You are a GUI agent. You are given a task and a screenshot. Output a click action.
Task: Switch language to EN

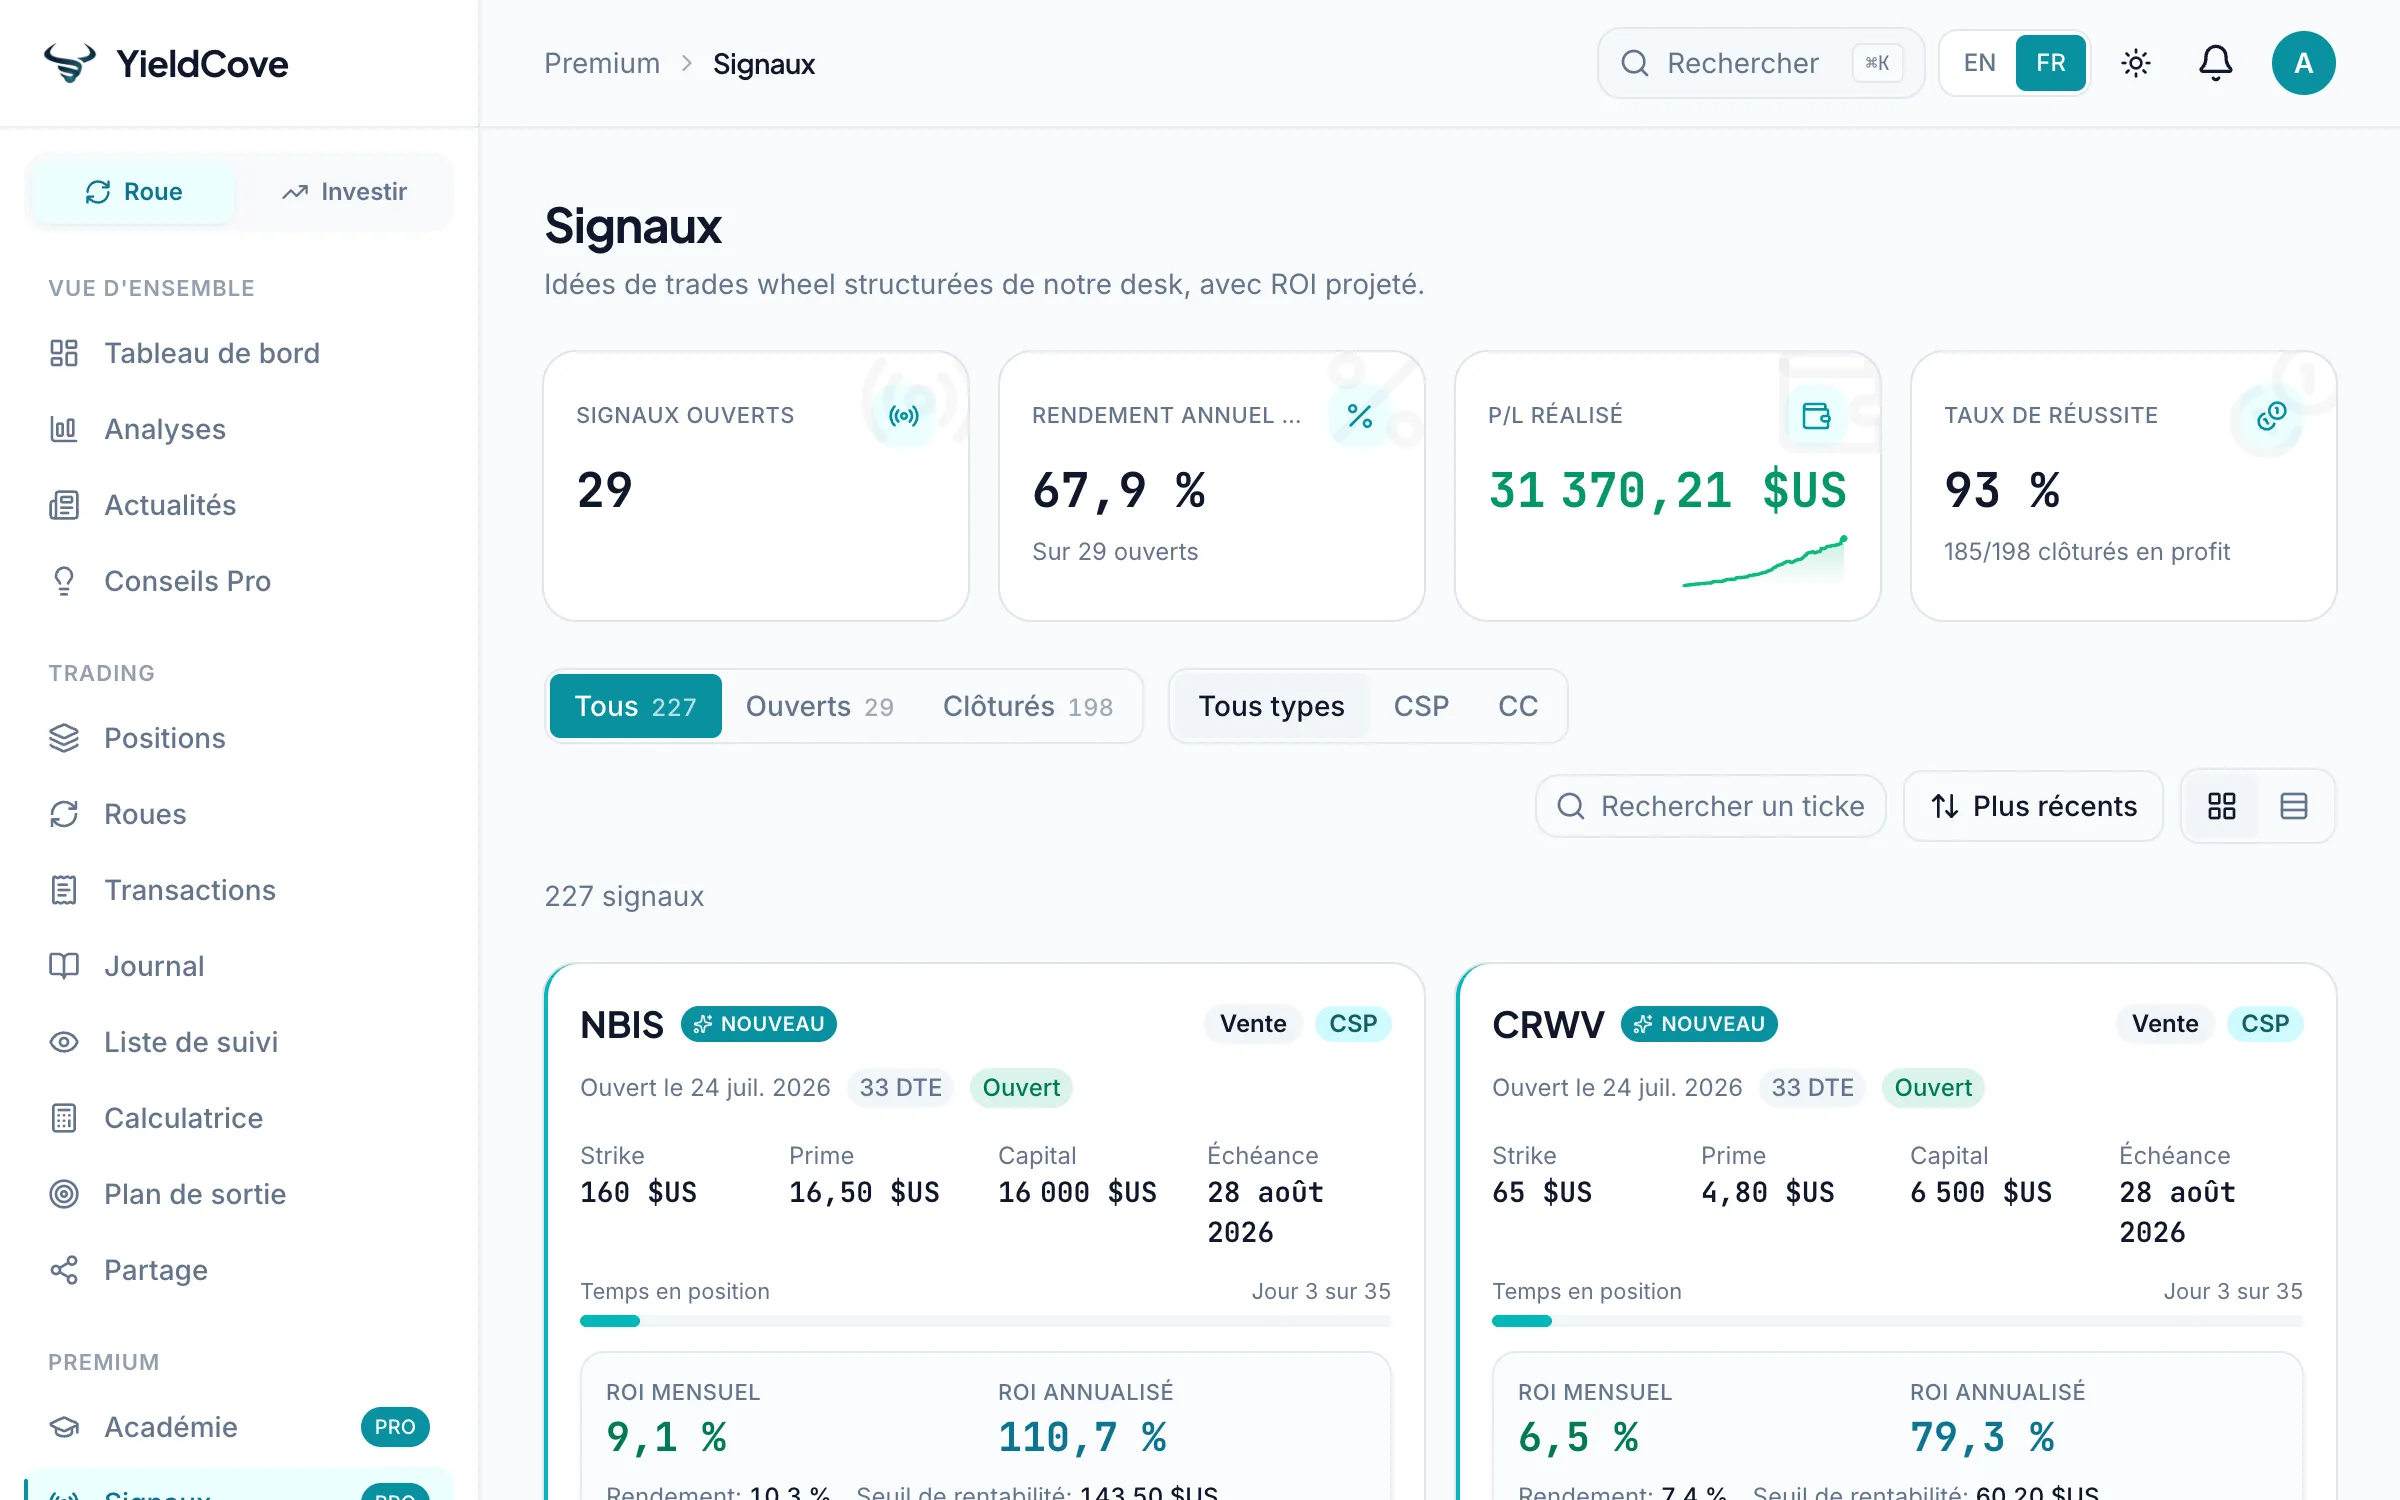tap(1980, 63)
